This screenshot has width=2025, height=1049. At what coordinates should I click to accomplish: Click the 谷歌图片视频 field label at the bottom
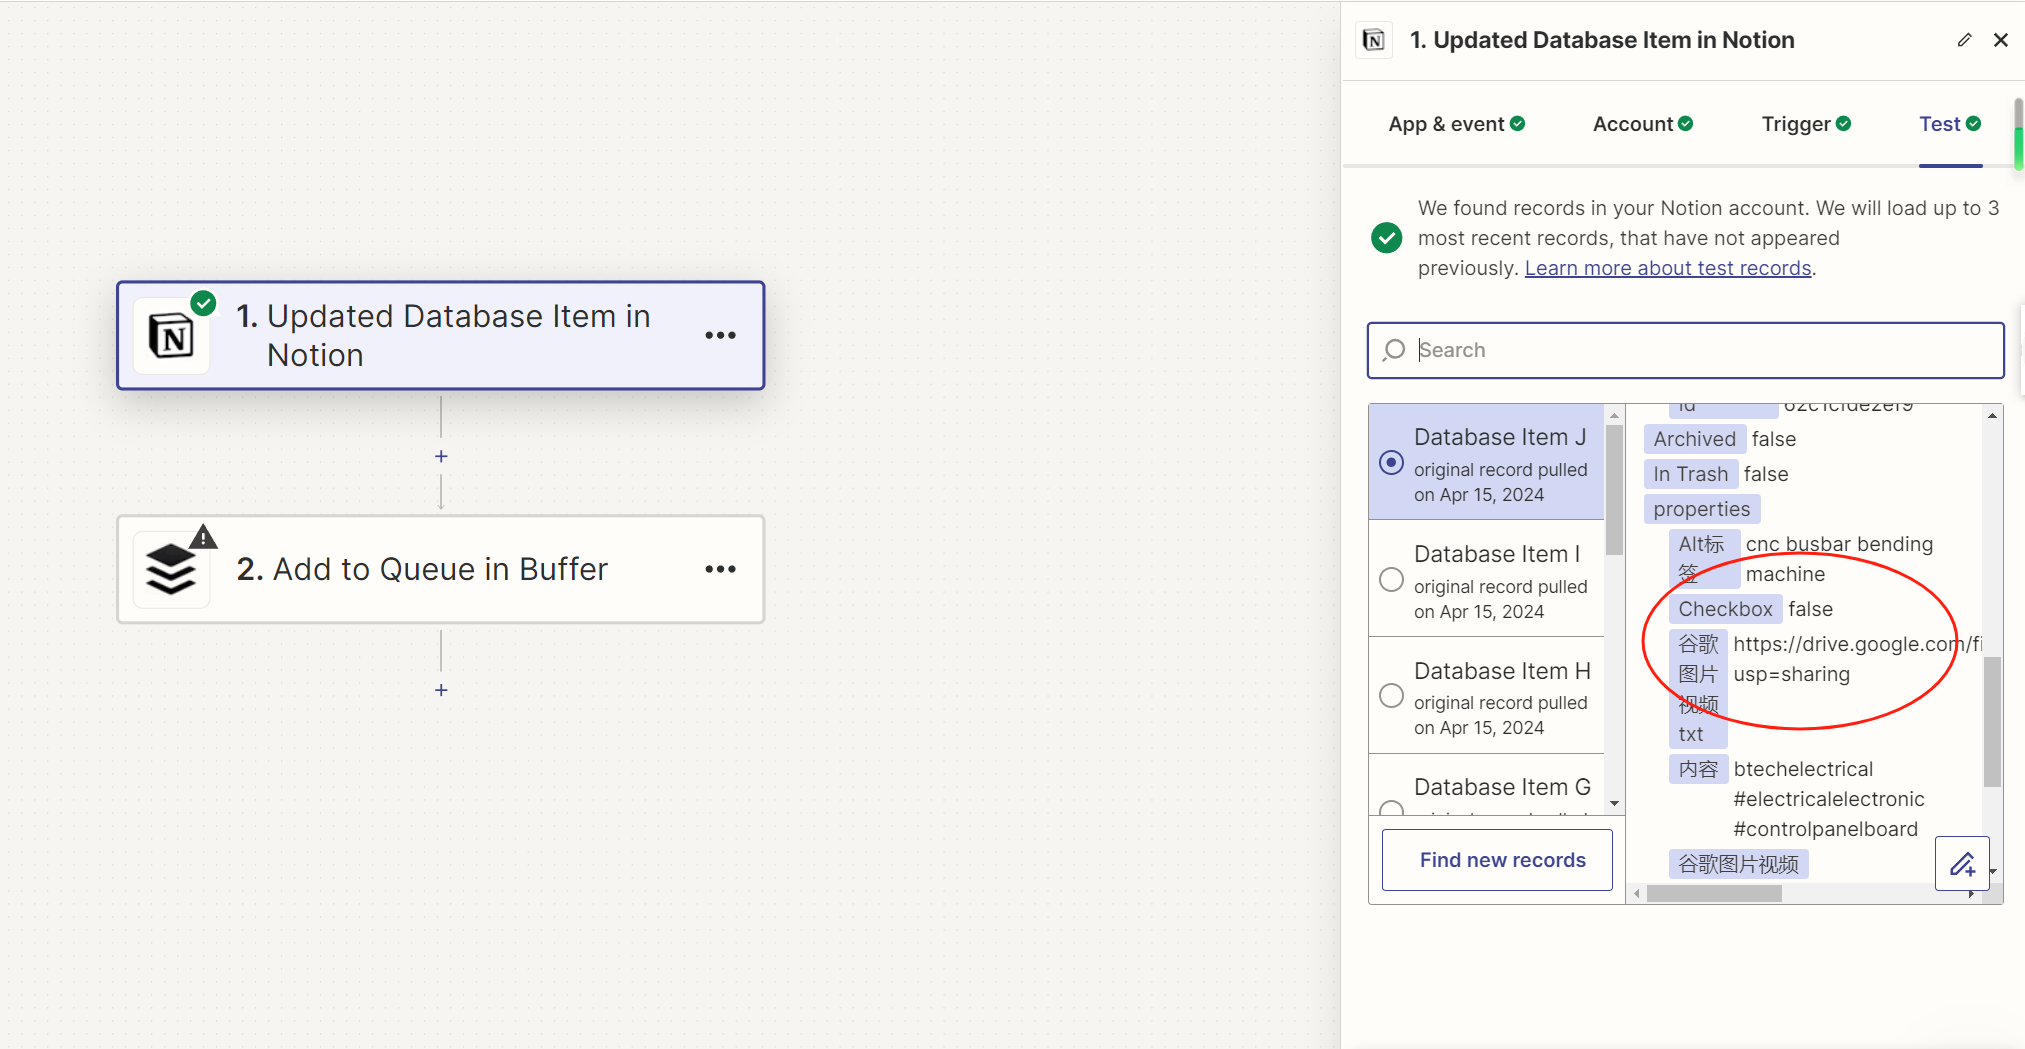tap(1738, 864)
